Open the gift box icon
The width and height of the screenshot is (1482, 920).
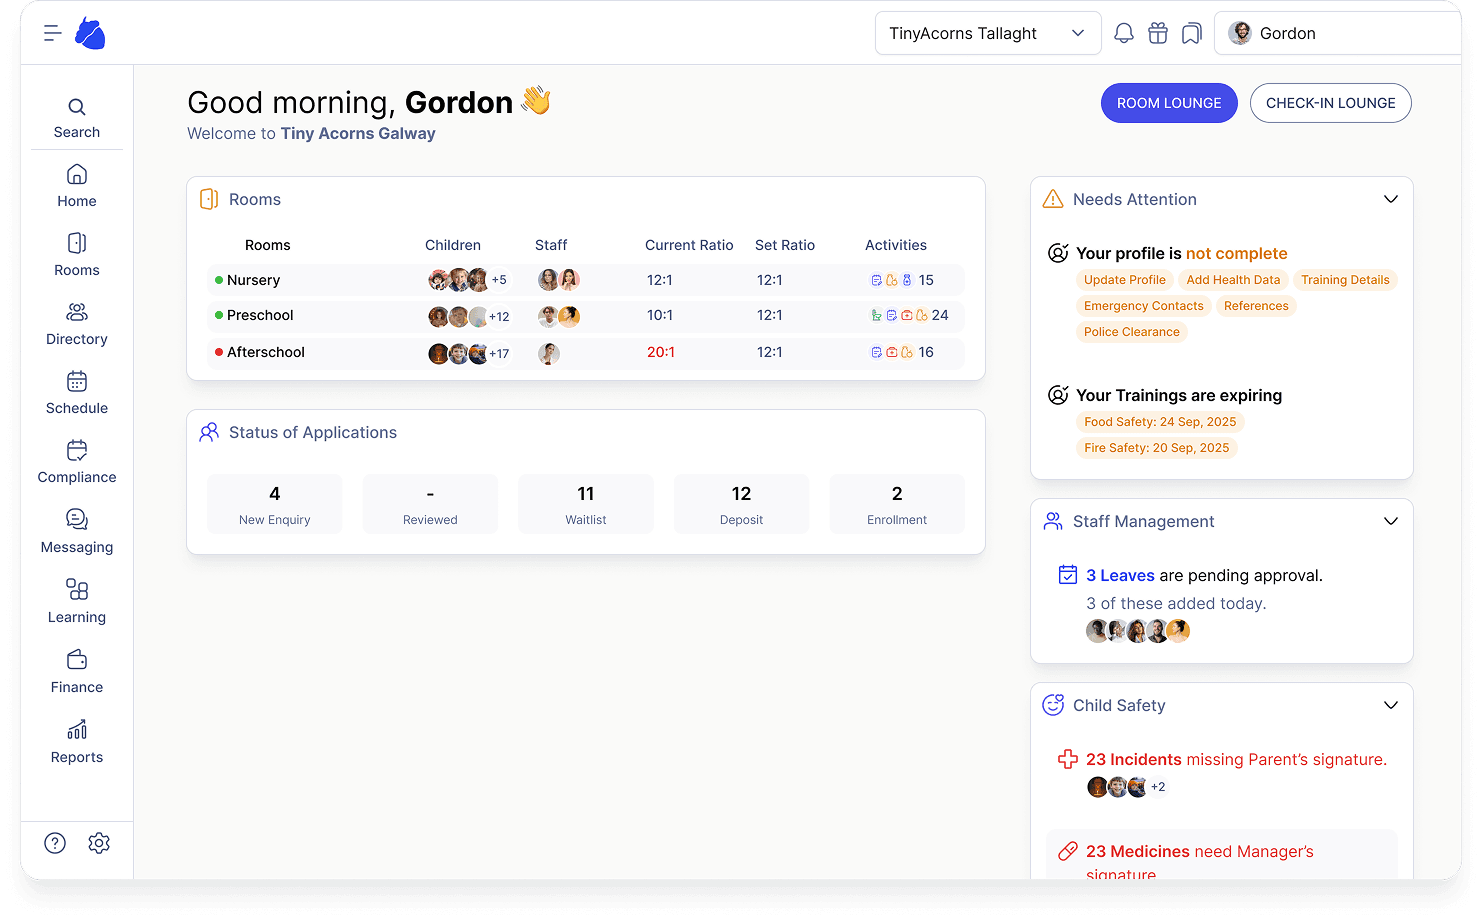click(1158, 33)
